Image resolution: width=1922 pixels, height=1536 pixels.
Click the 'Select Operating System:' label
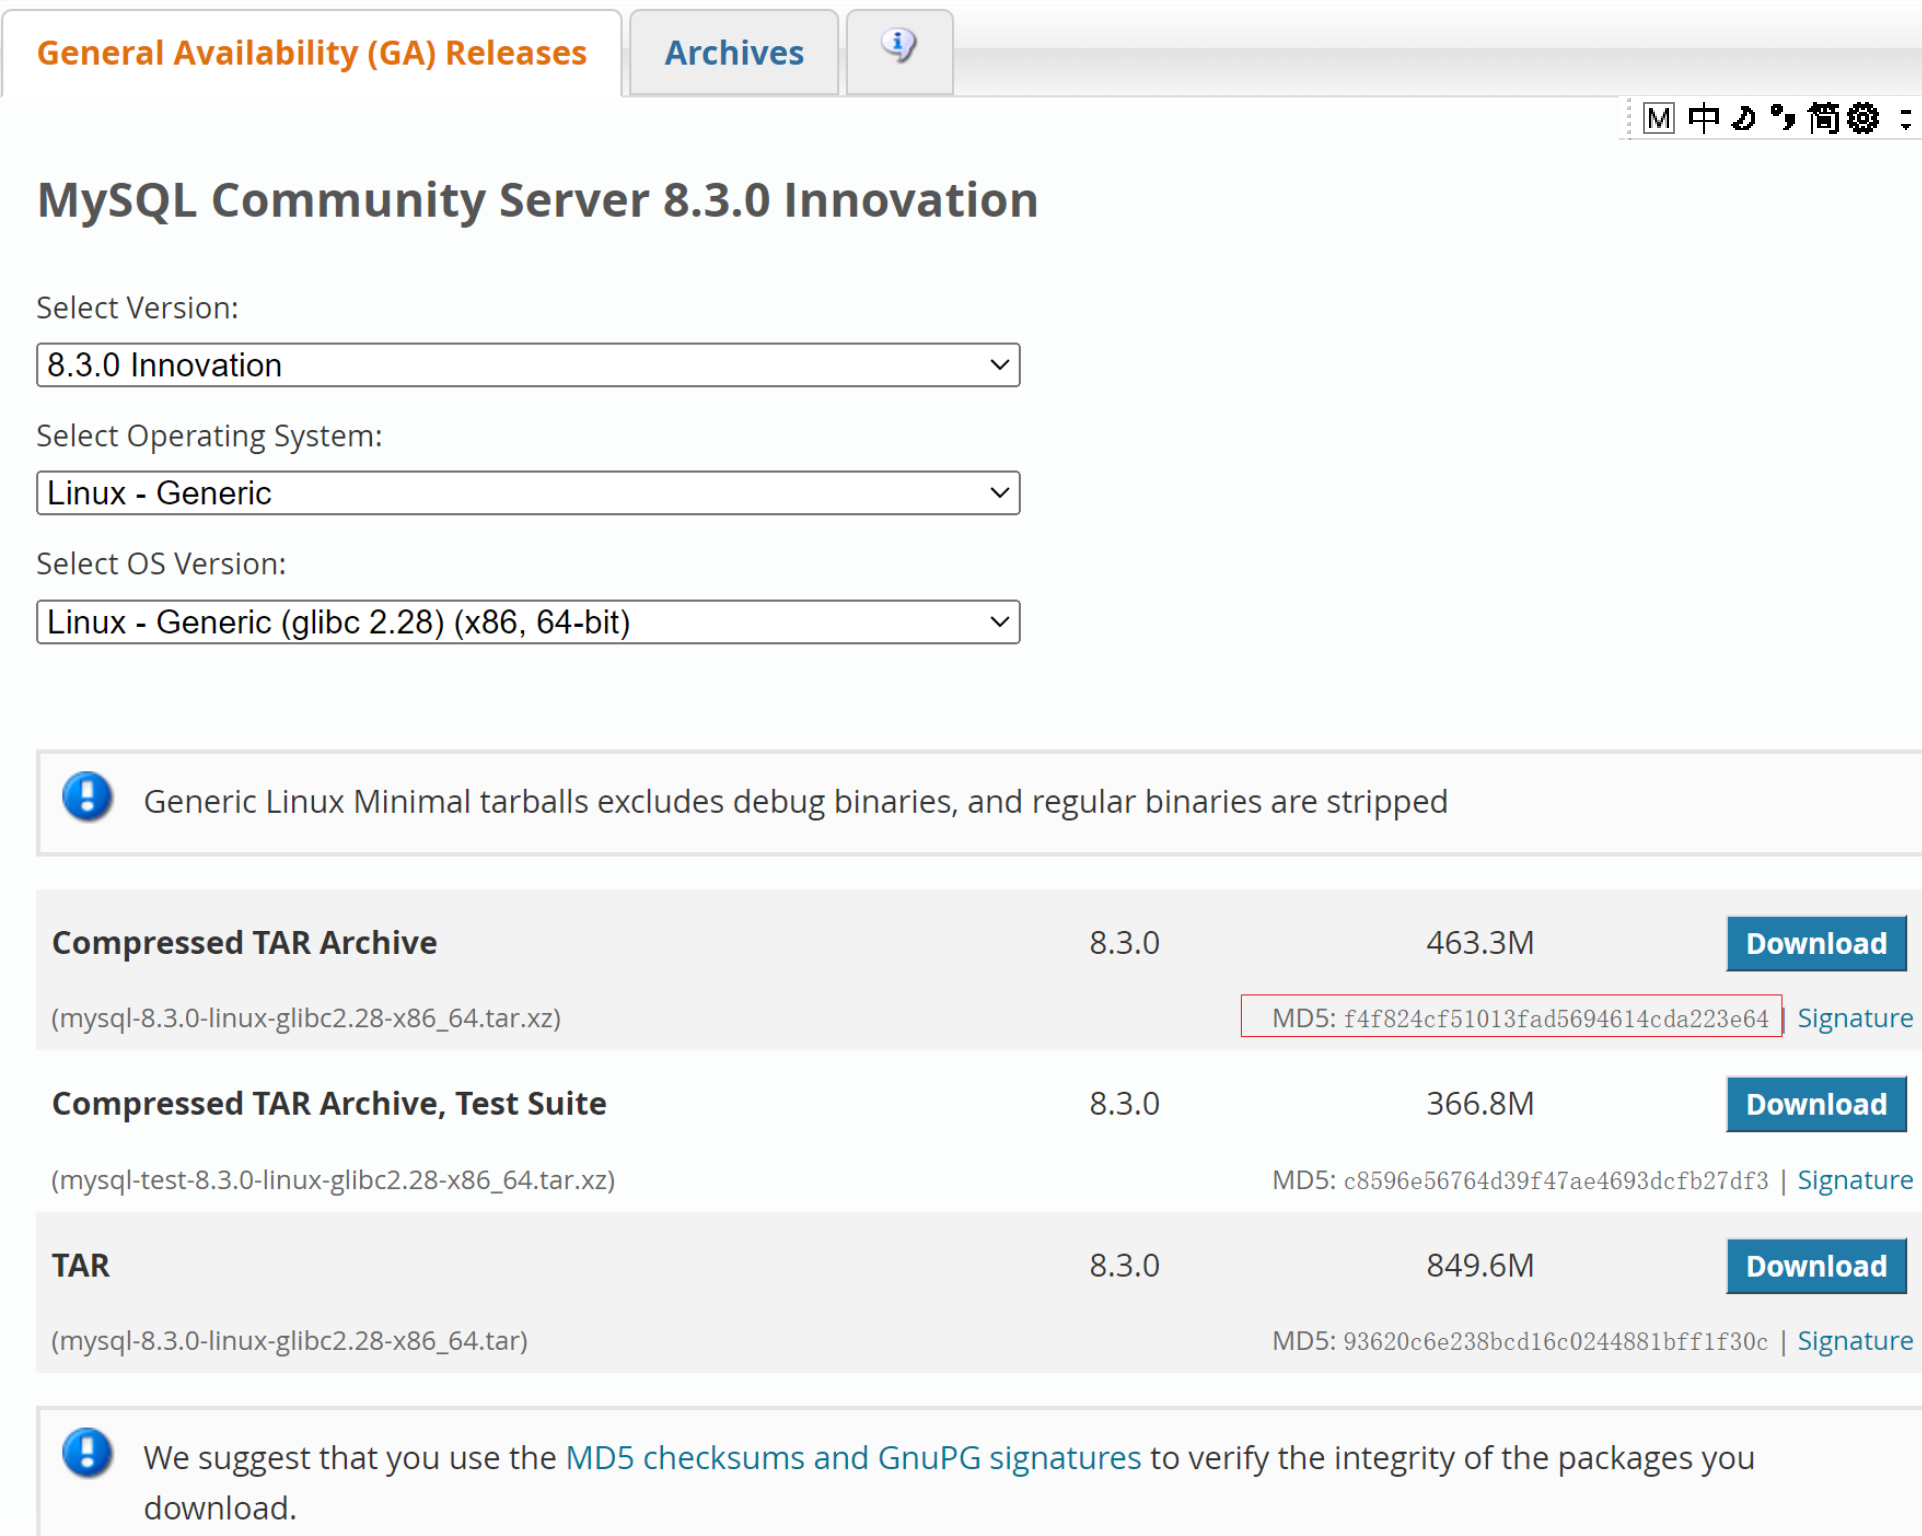pyautogui.click(x=209, y=436)
